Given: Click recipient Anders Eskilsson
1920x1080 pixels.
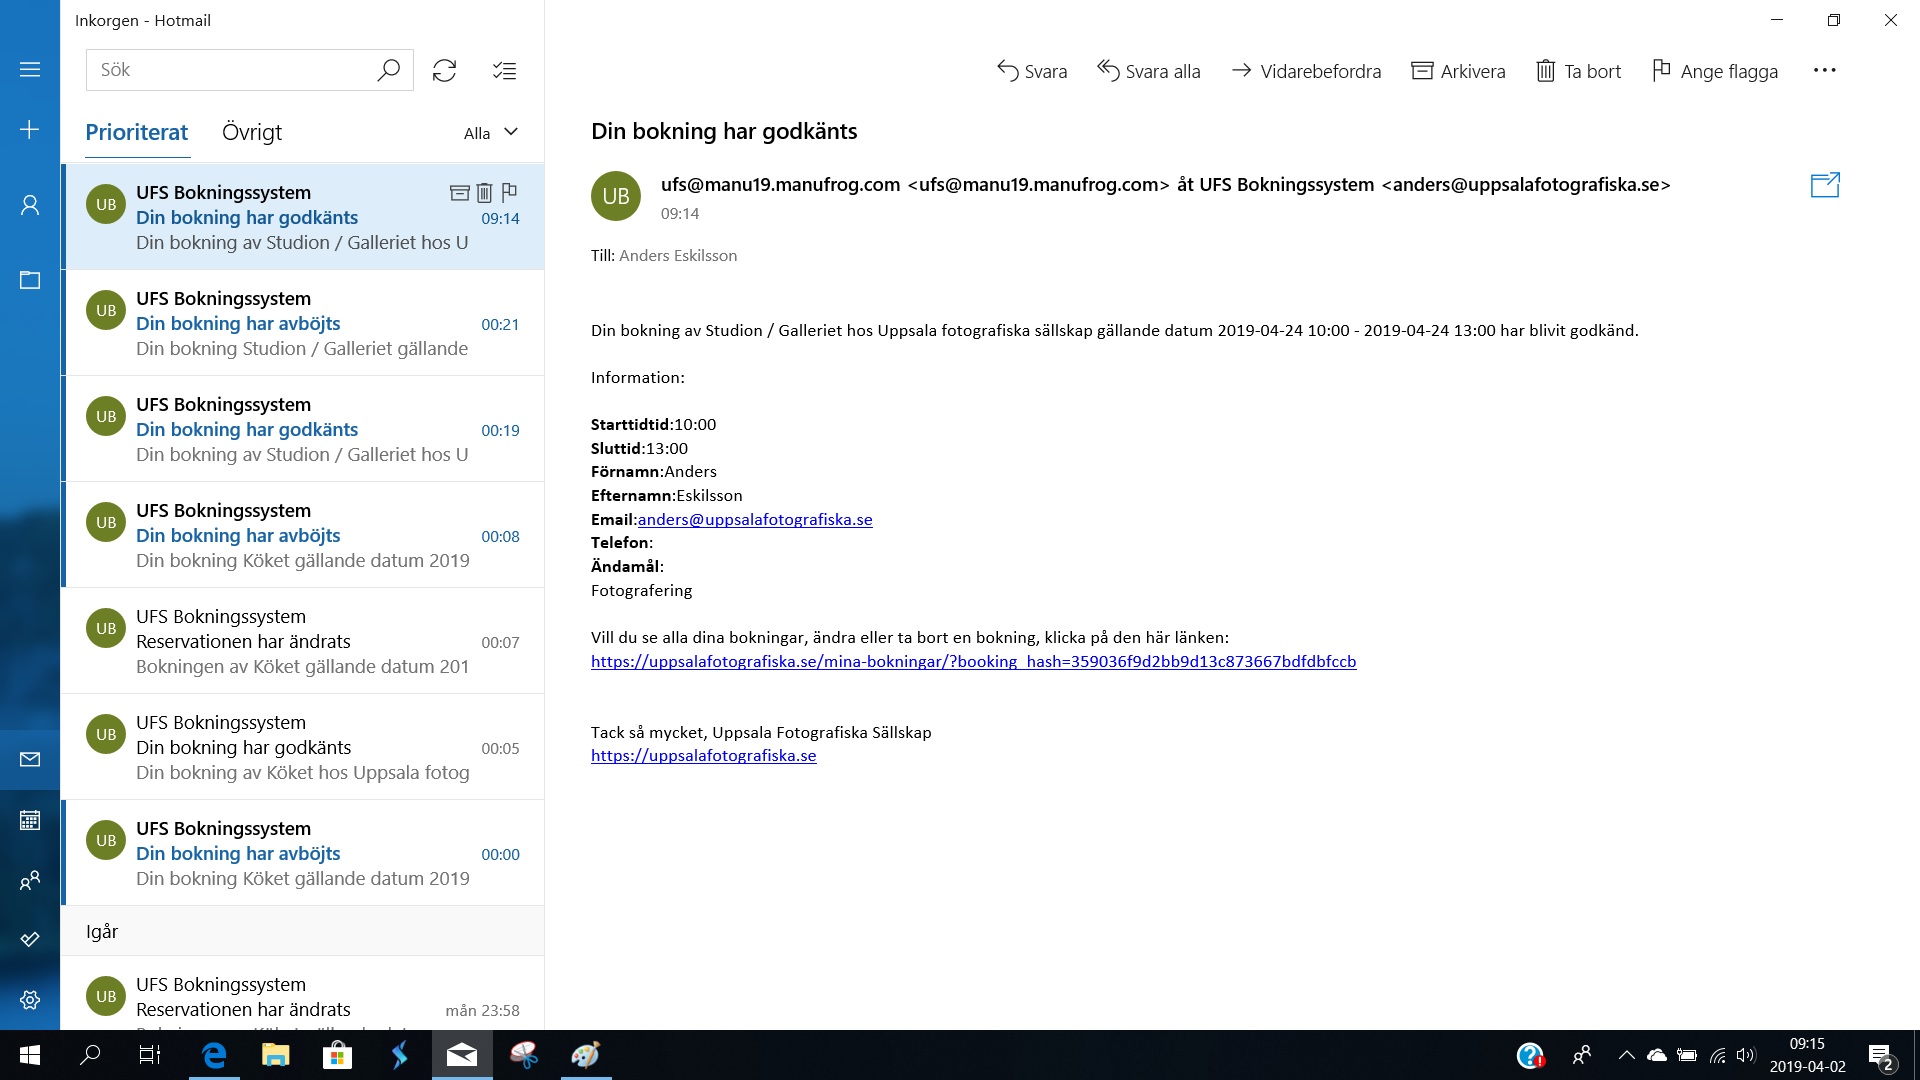Looking at the screenshot, I should coord(678,255).
